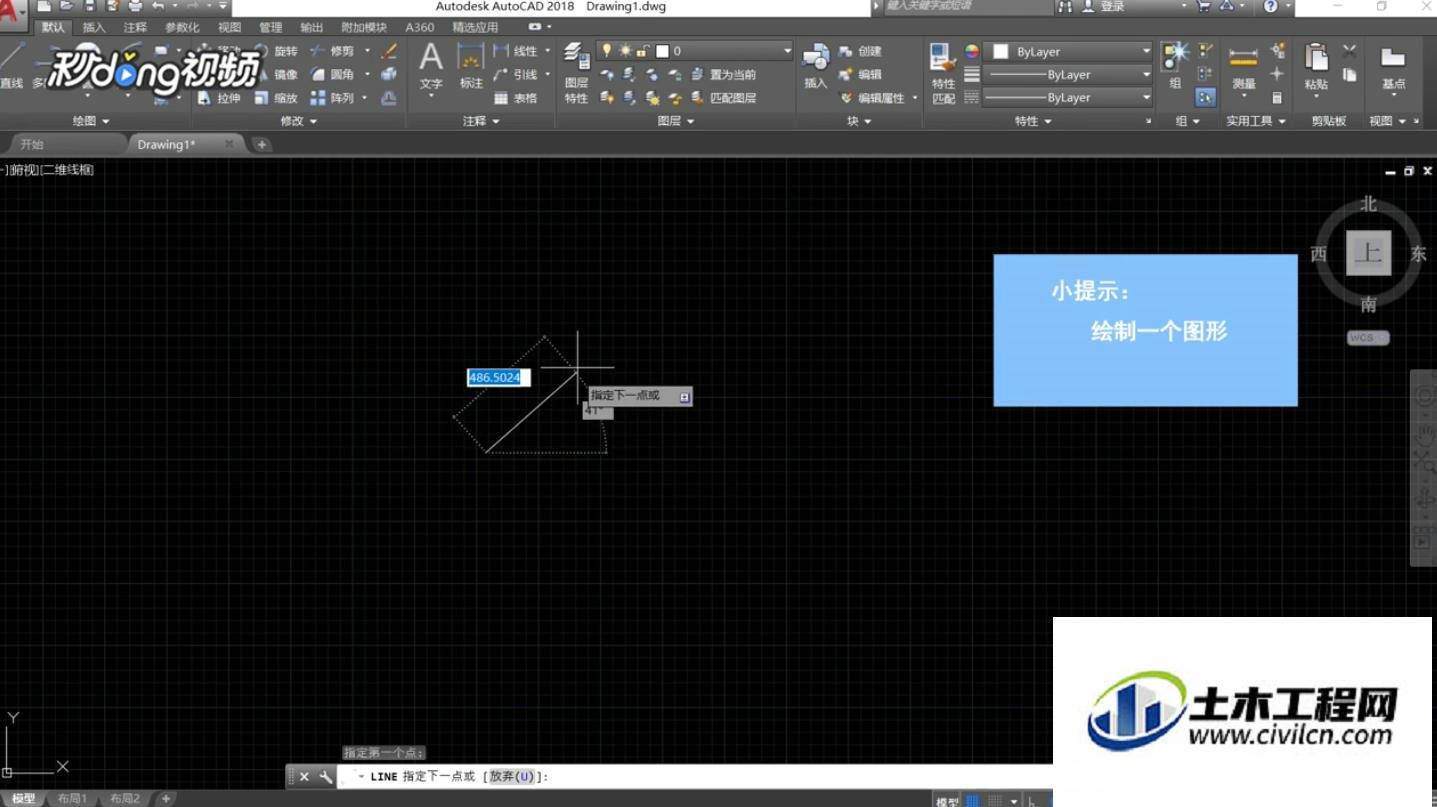Select the Linear (线性) dimension tool
The width and height of the screenshot is (1437, 807).
pos(516,51)
